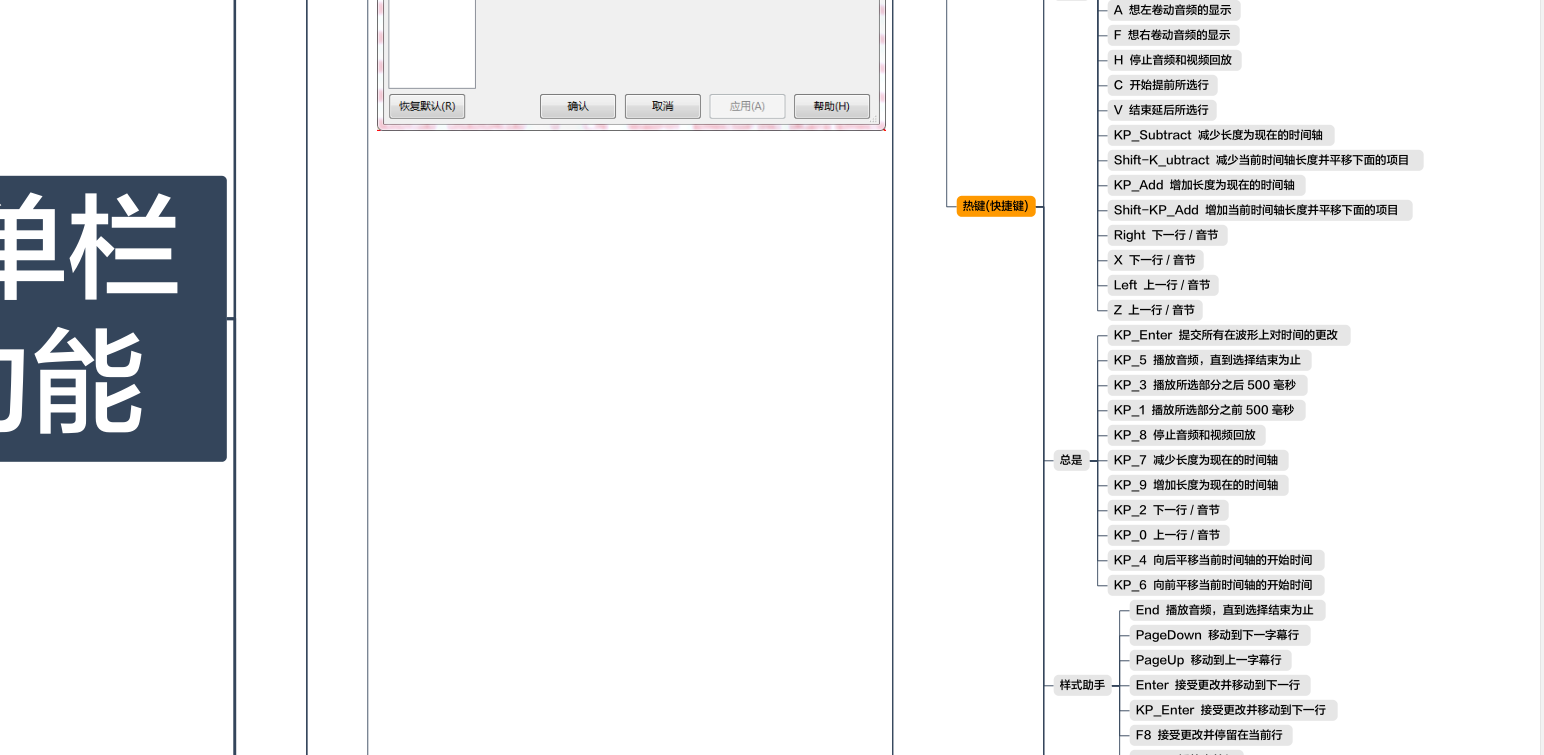The image size is (1544, 755).
Task: Select the orange 热键(快捷键) node
Action: [x=995, y=206]
